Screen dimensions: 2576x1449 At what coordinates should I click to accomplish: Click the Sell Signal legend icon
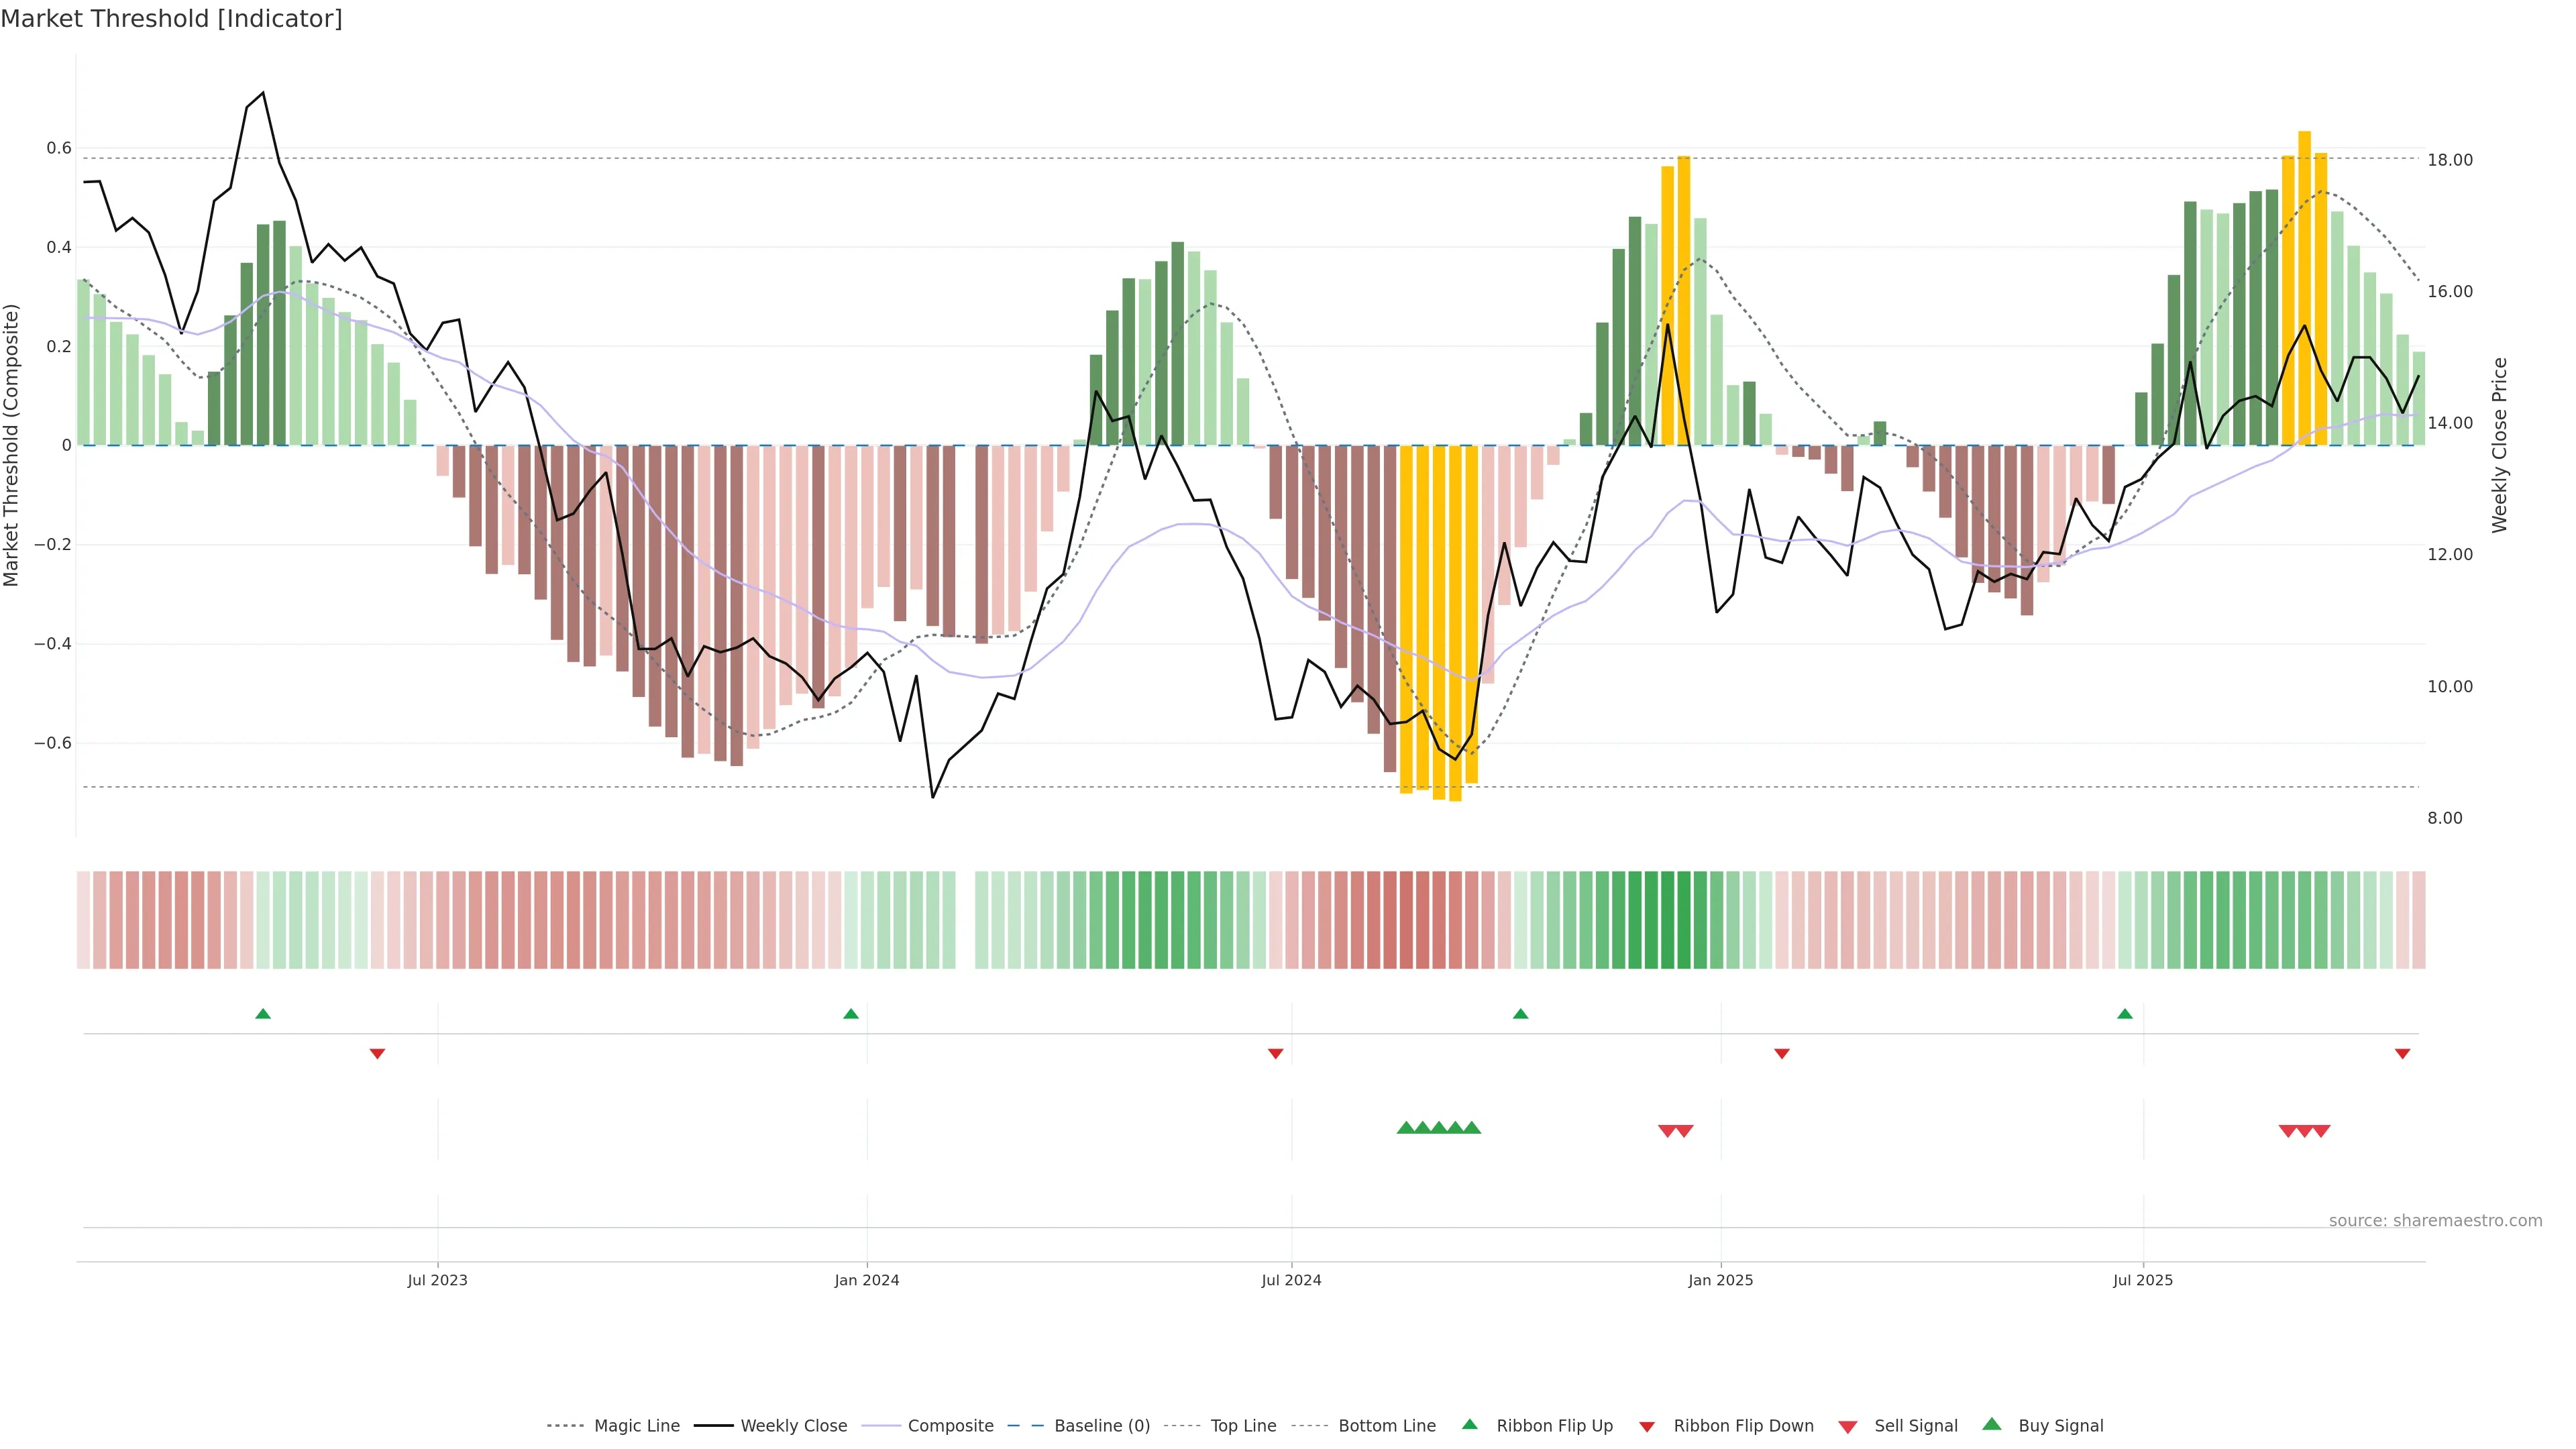coord(1848,1426)
